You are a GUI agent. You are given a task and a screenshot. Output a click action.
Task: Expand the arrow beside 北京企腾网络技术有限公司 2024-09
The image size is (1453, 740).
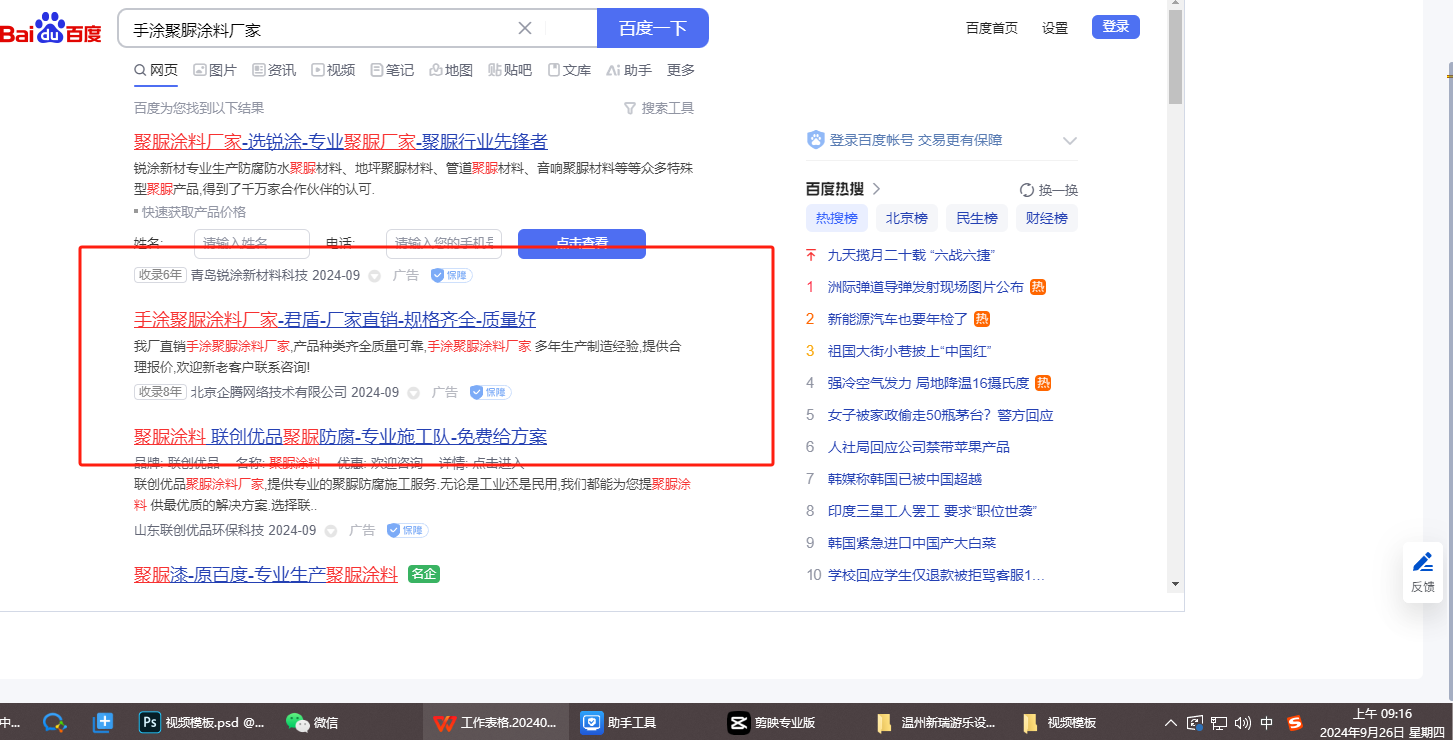(x=413, y=393)
